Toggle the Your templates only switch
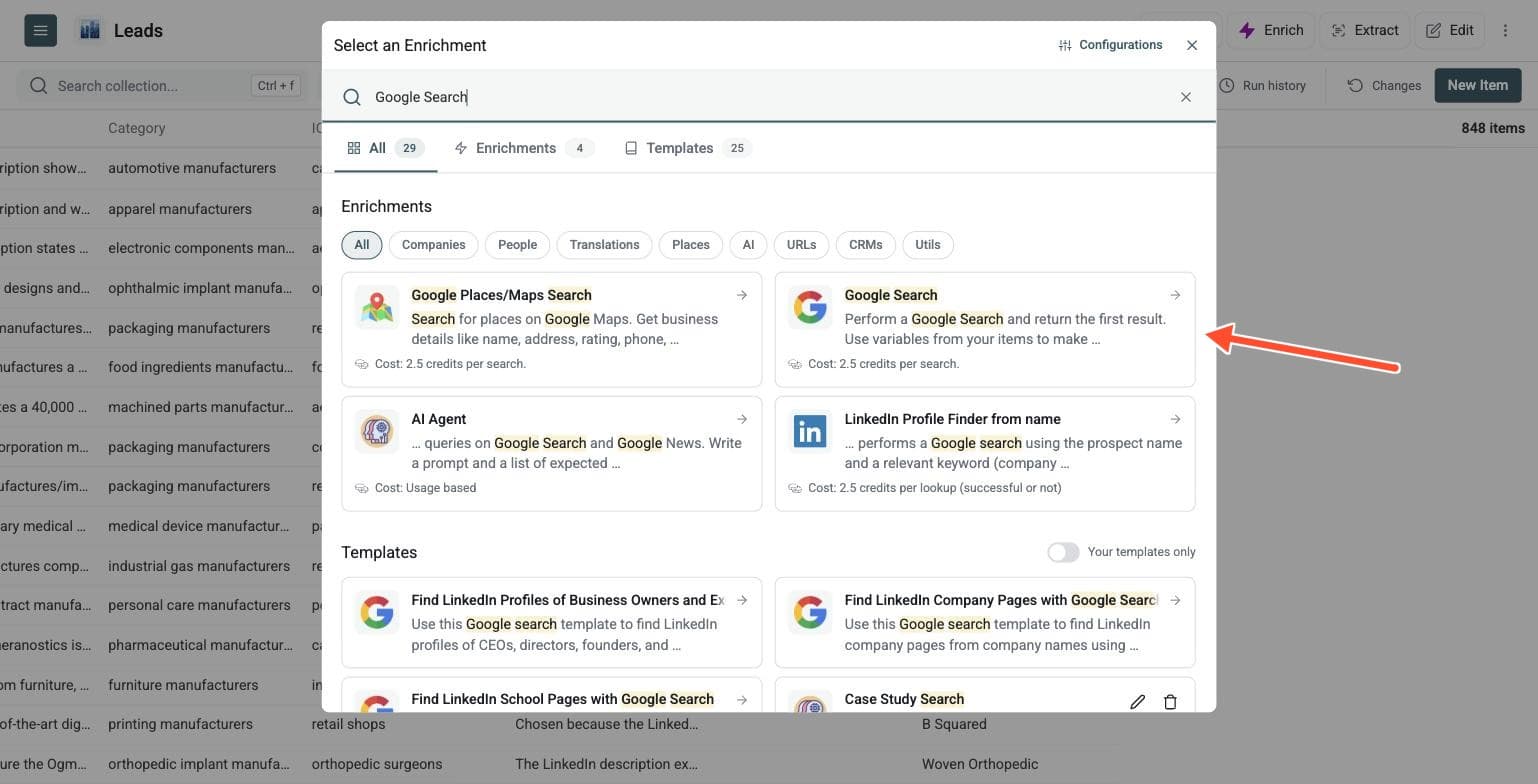1538x784 pixels. [x=1063, y=552]
